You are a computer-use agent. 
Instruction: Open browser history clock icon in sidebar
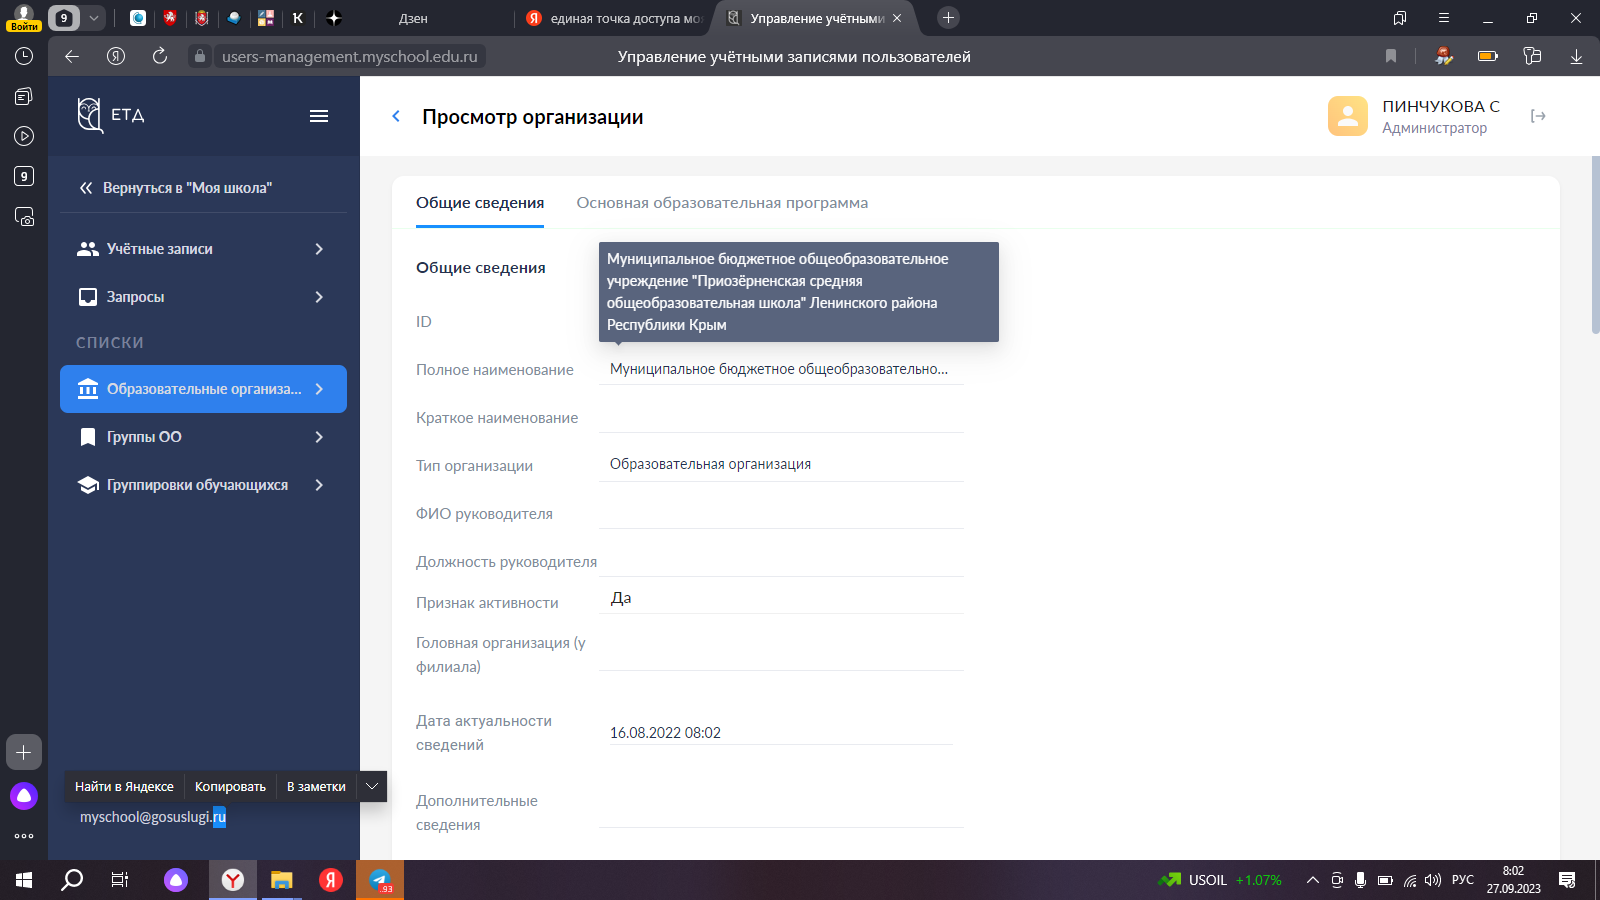click(24, 56)
